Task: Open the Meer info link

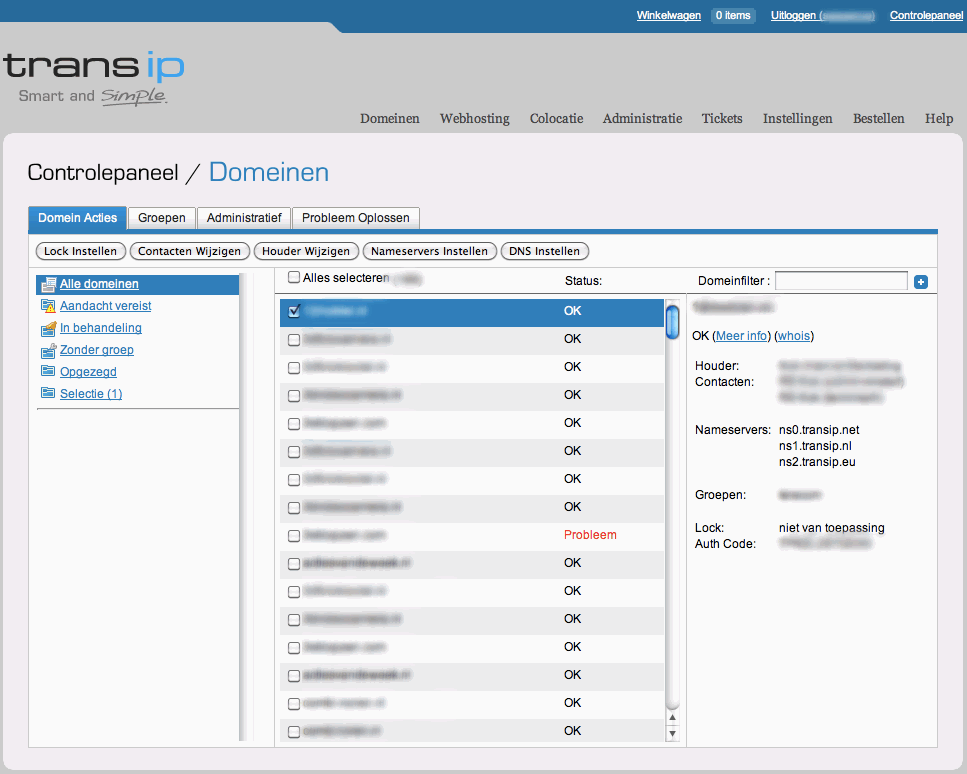Action: (x=741, y=336)
